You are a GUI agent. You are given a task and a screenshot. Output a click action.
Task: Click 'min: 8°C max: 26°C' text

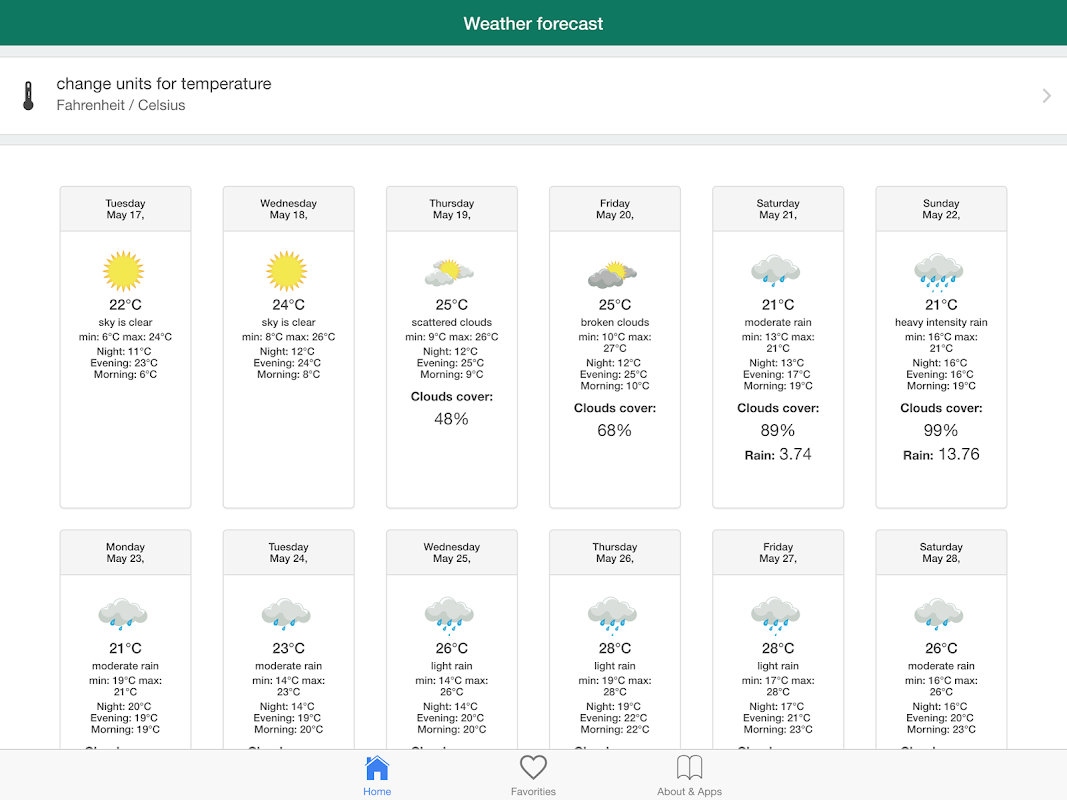pos(289,337)
